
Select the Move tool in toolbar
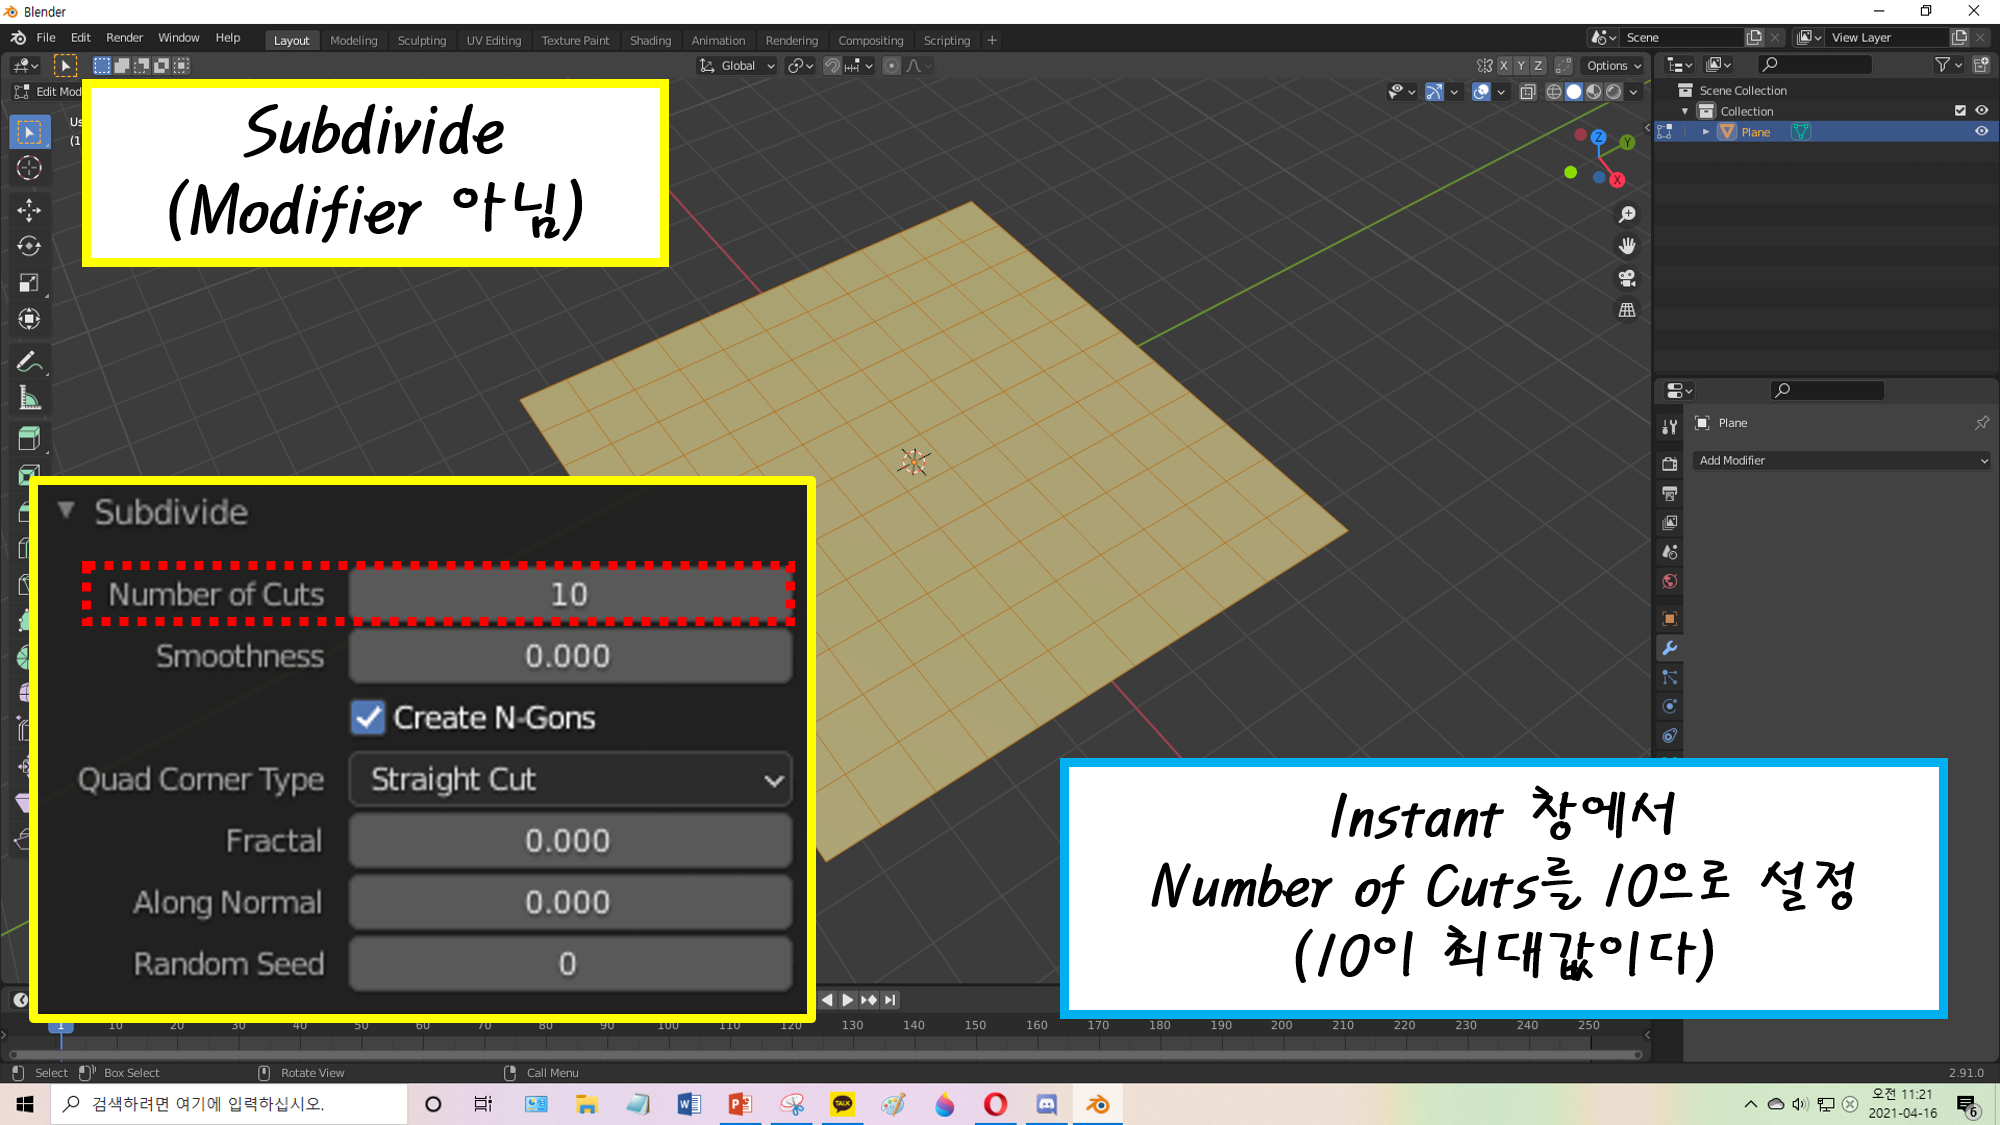point(29,209)
